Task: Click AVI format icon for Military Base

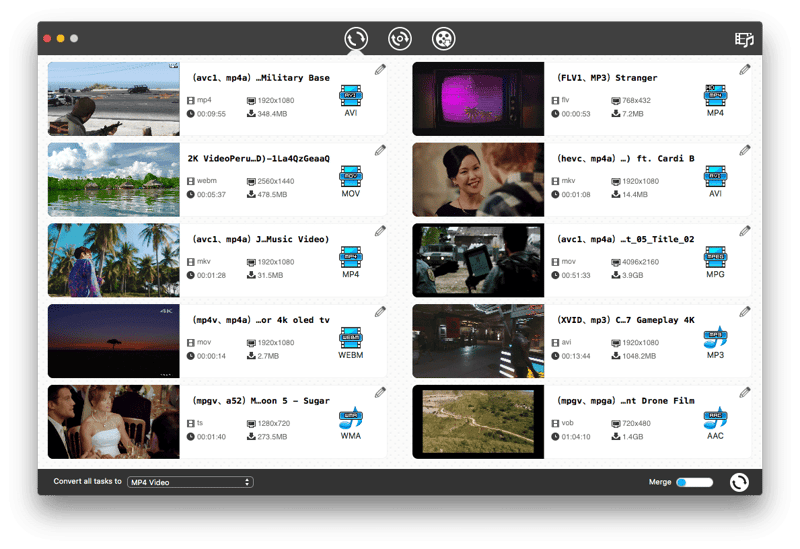Action: tap(350, 96)
